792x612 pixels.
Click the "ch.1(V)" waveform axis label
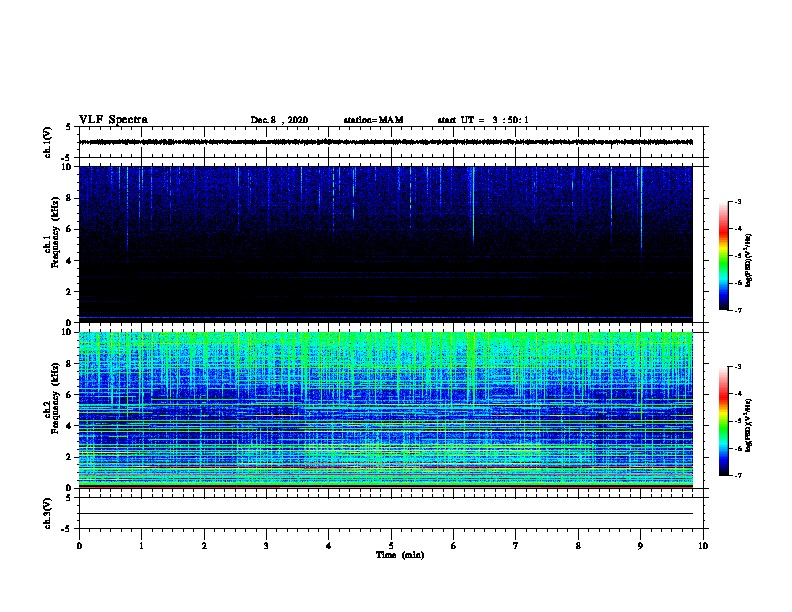[x=47, y=142]
